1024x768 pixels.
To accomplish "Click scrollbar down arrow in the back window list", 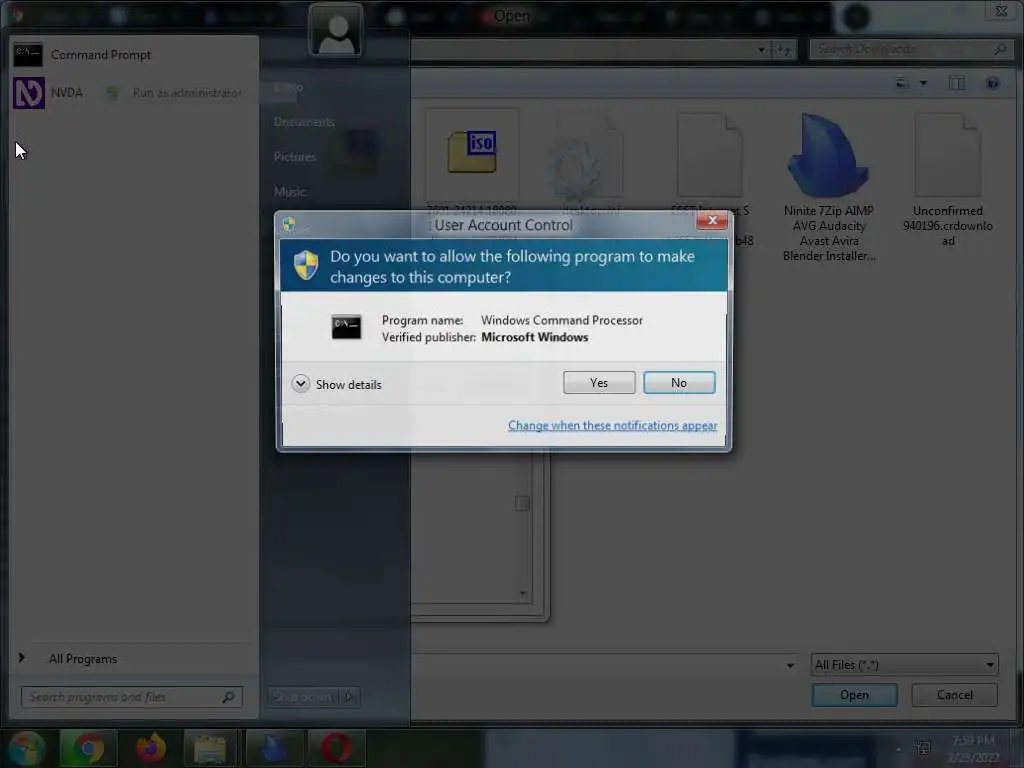I will tap(522, 593).
